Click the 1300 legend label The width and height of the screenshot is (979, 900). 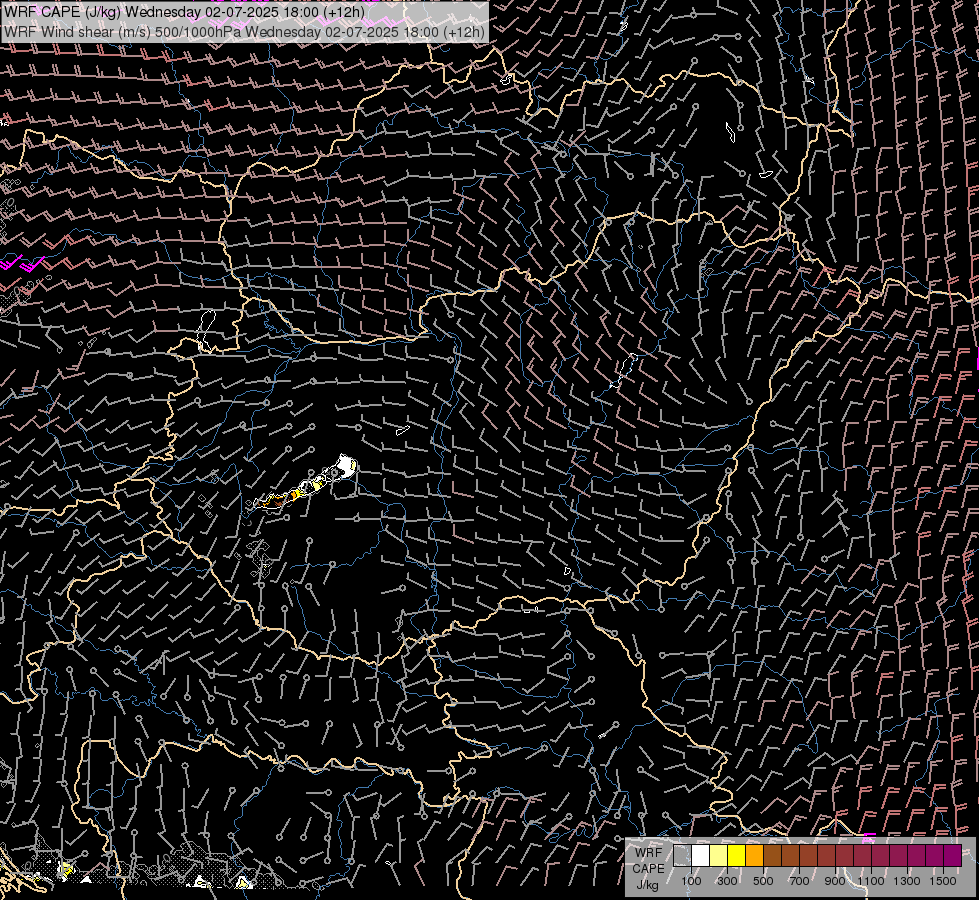coord(907,881)
